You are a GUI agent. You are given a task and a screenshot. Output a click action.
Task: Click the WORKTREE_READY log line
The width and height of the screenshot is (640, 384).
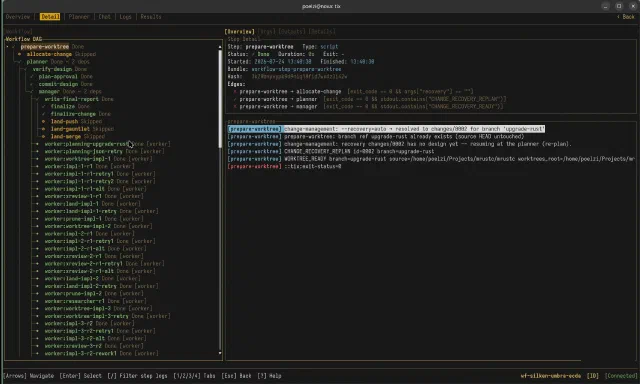(431, 159)
